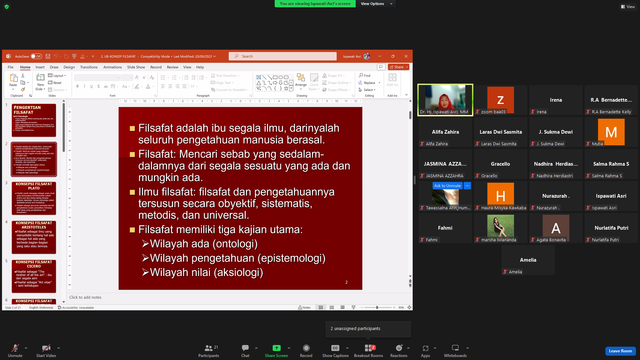Select the Konsepsi Filsafat Plato slide thumbnail
This screenshot has width=640, height=360.
(x=34, y=198)
